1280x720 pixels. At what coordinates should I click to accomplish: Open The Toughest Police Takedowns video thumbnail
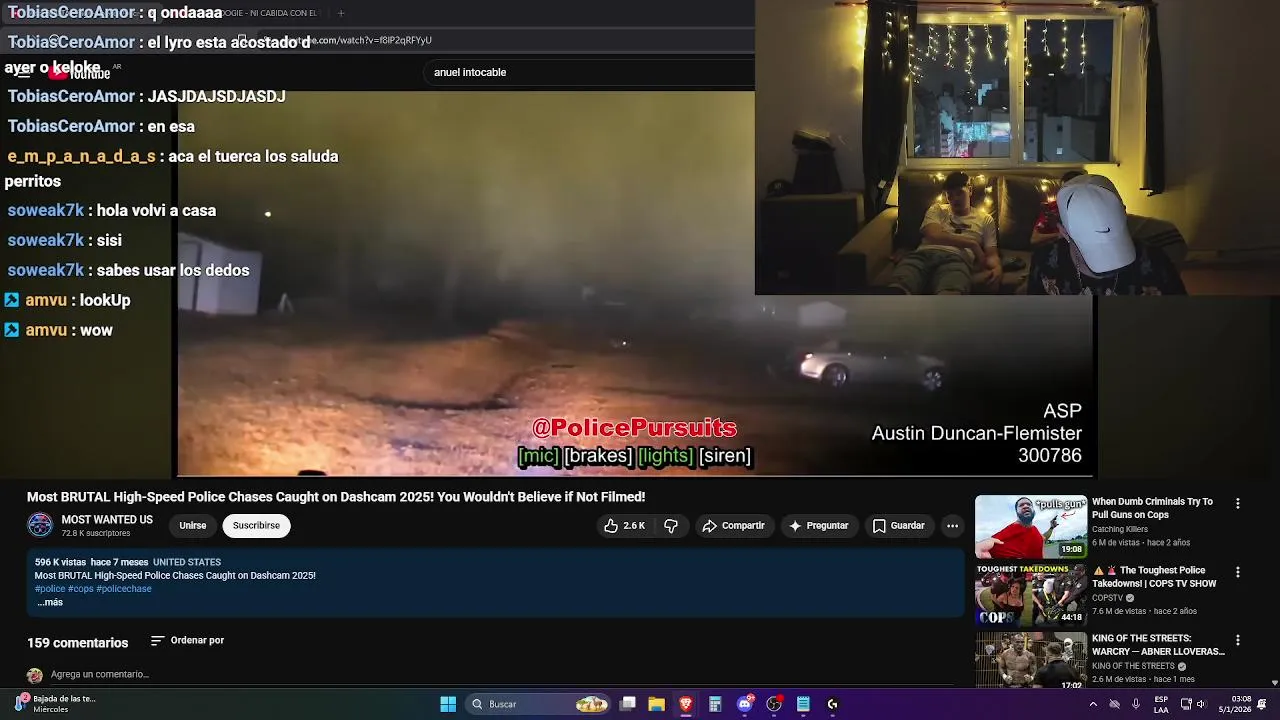click(x=1030, y=595)
